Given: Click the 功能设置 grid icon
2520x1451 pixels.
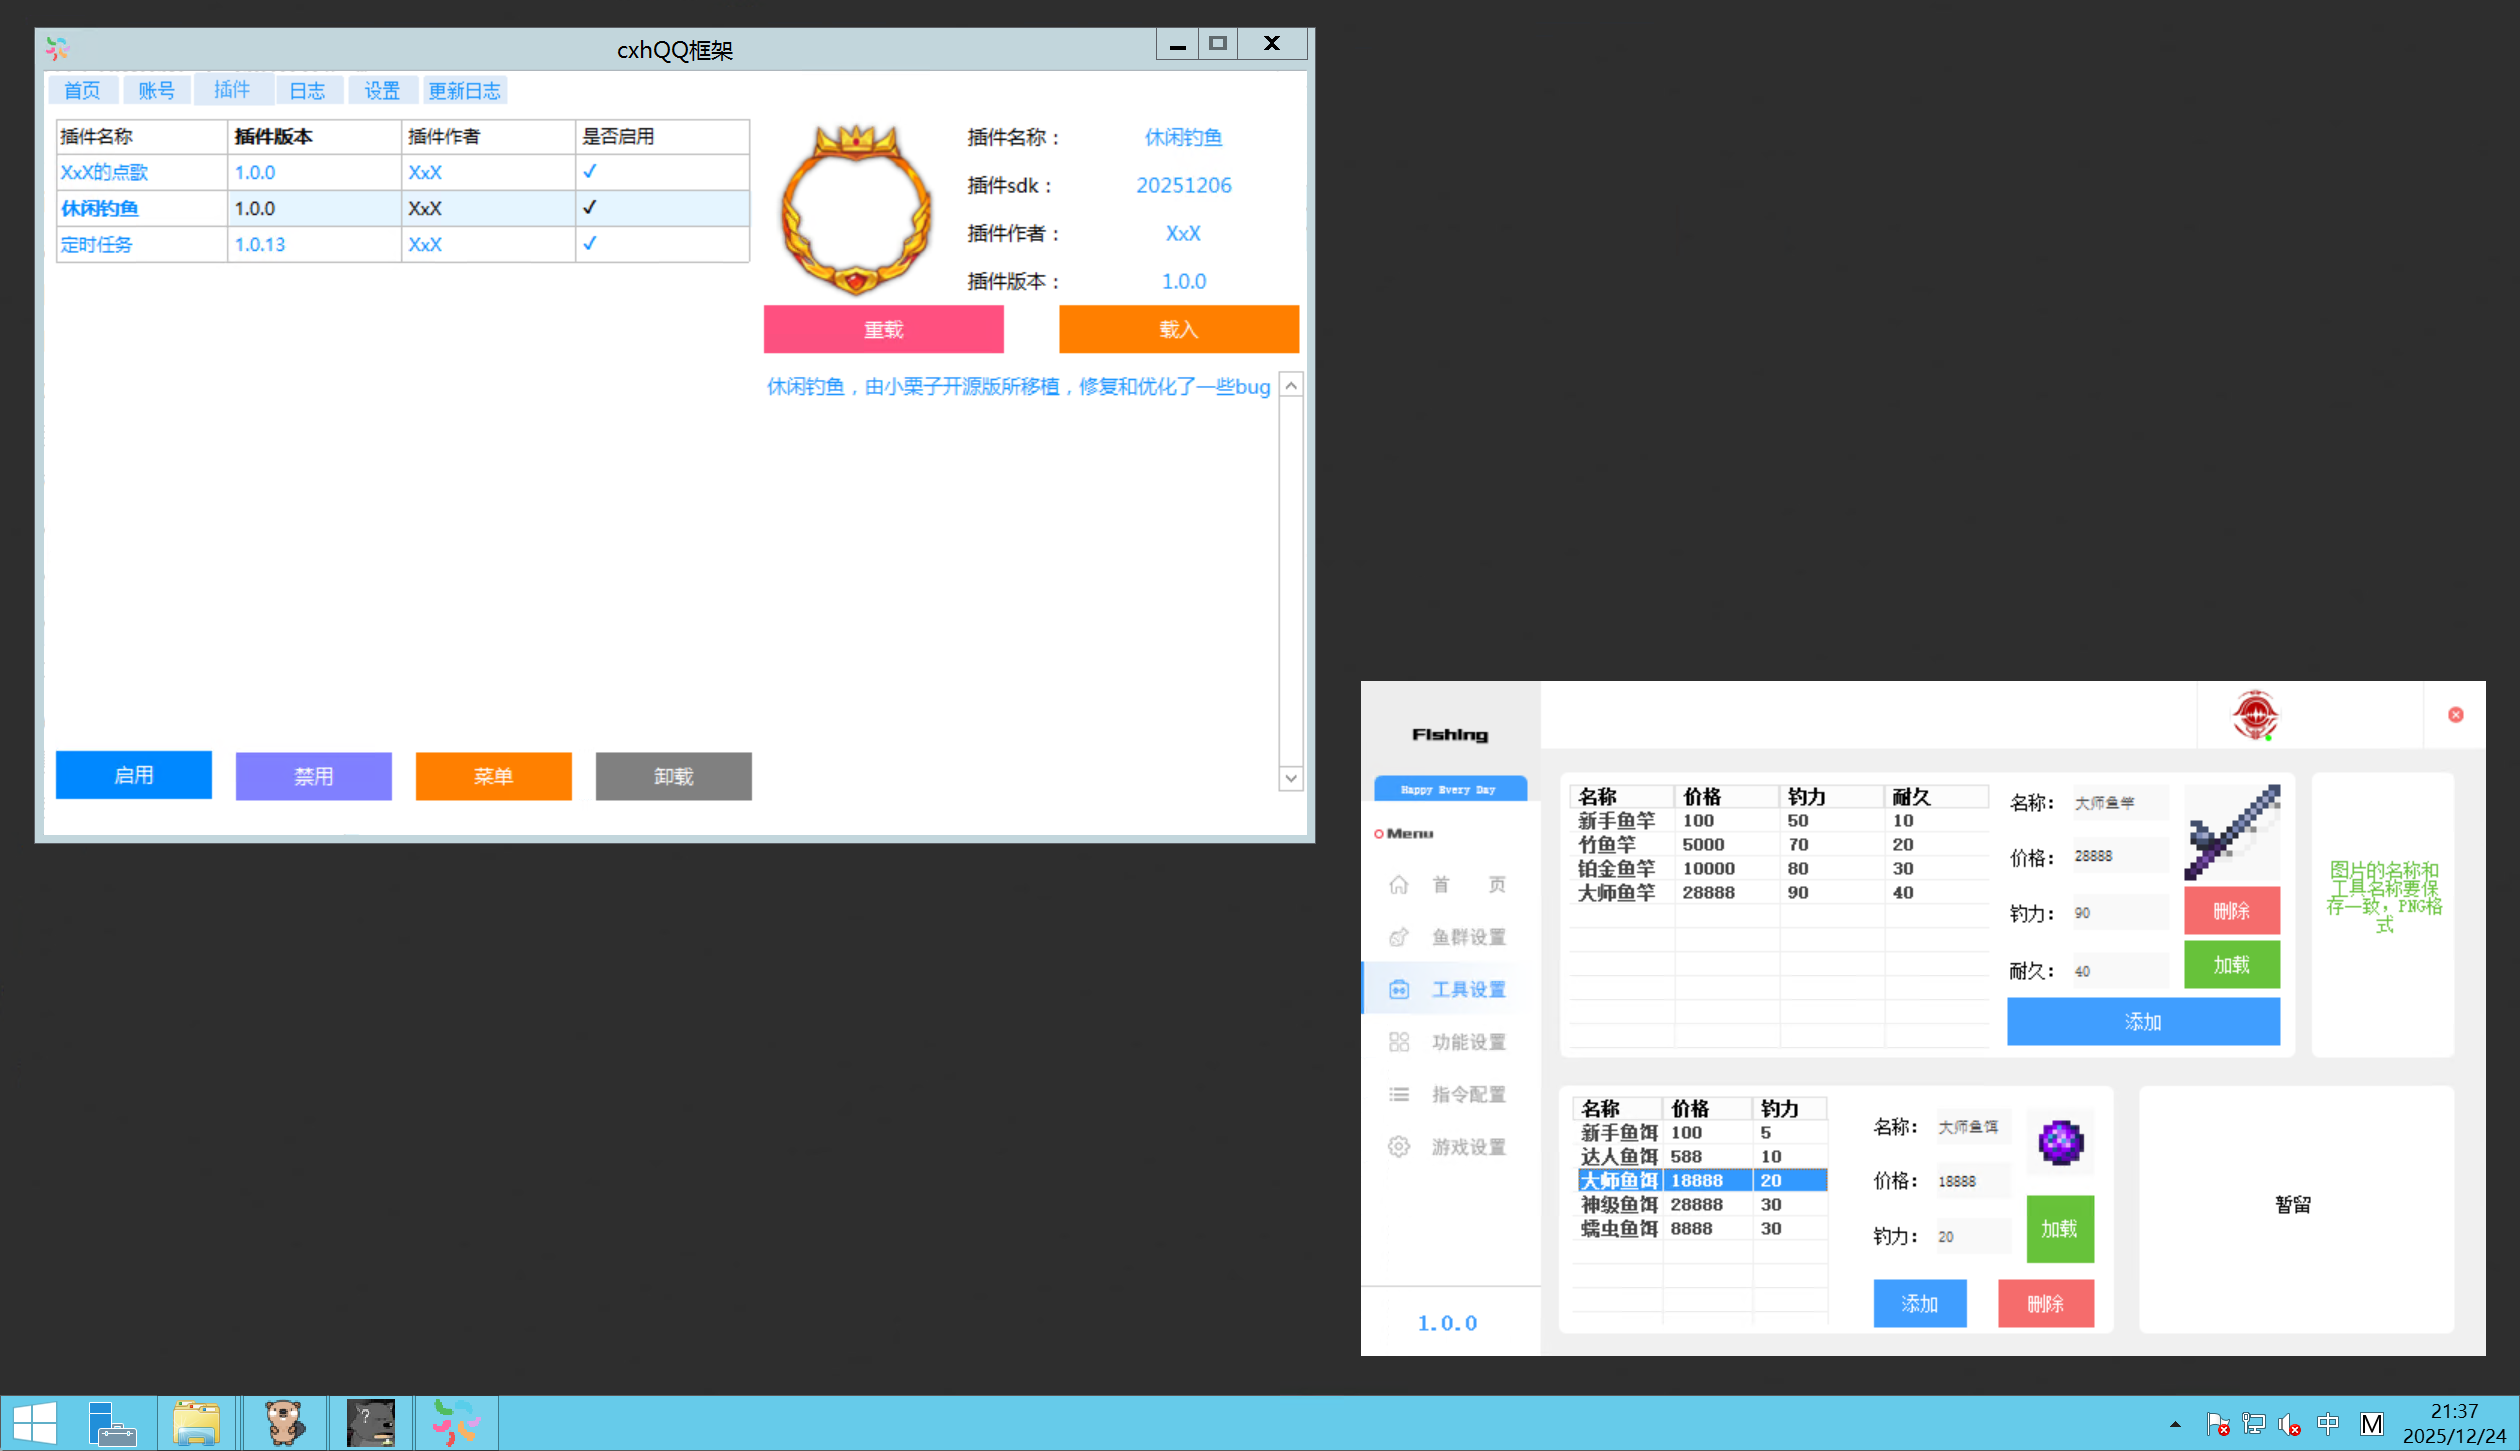Looking at the screenshot, I should [x=1399, y=1042].
